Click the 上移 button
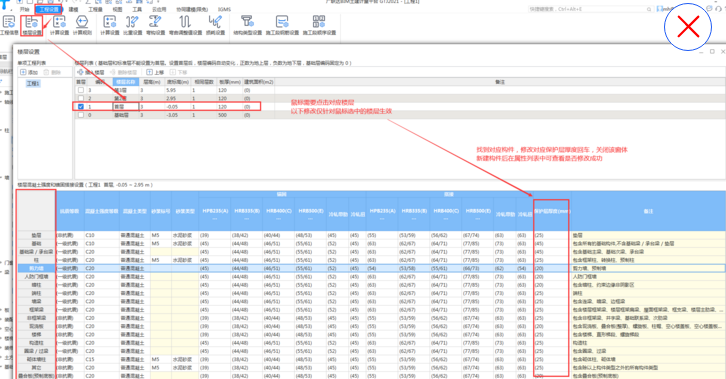Screen dimensions: 726x379 tap(155, 72)
